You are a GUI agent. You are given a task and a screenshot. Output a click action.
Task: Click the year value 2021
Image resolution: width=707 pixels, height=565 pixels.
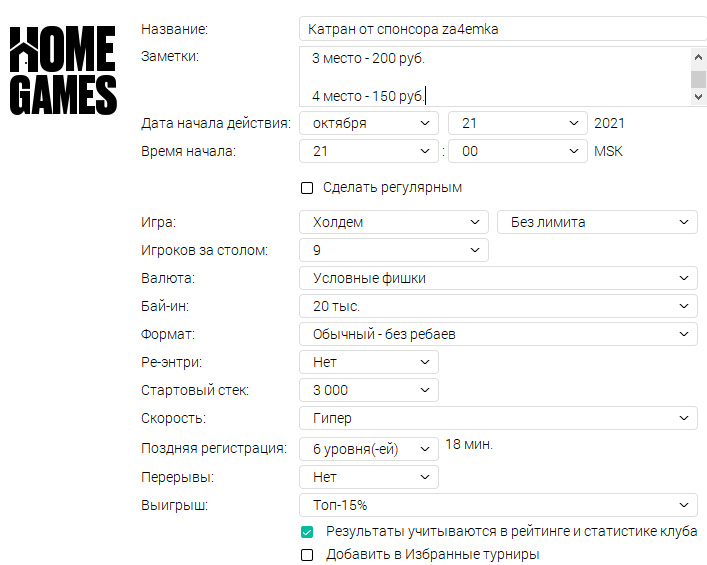pyautogui.click(x=609, y=123)
